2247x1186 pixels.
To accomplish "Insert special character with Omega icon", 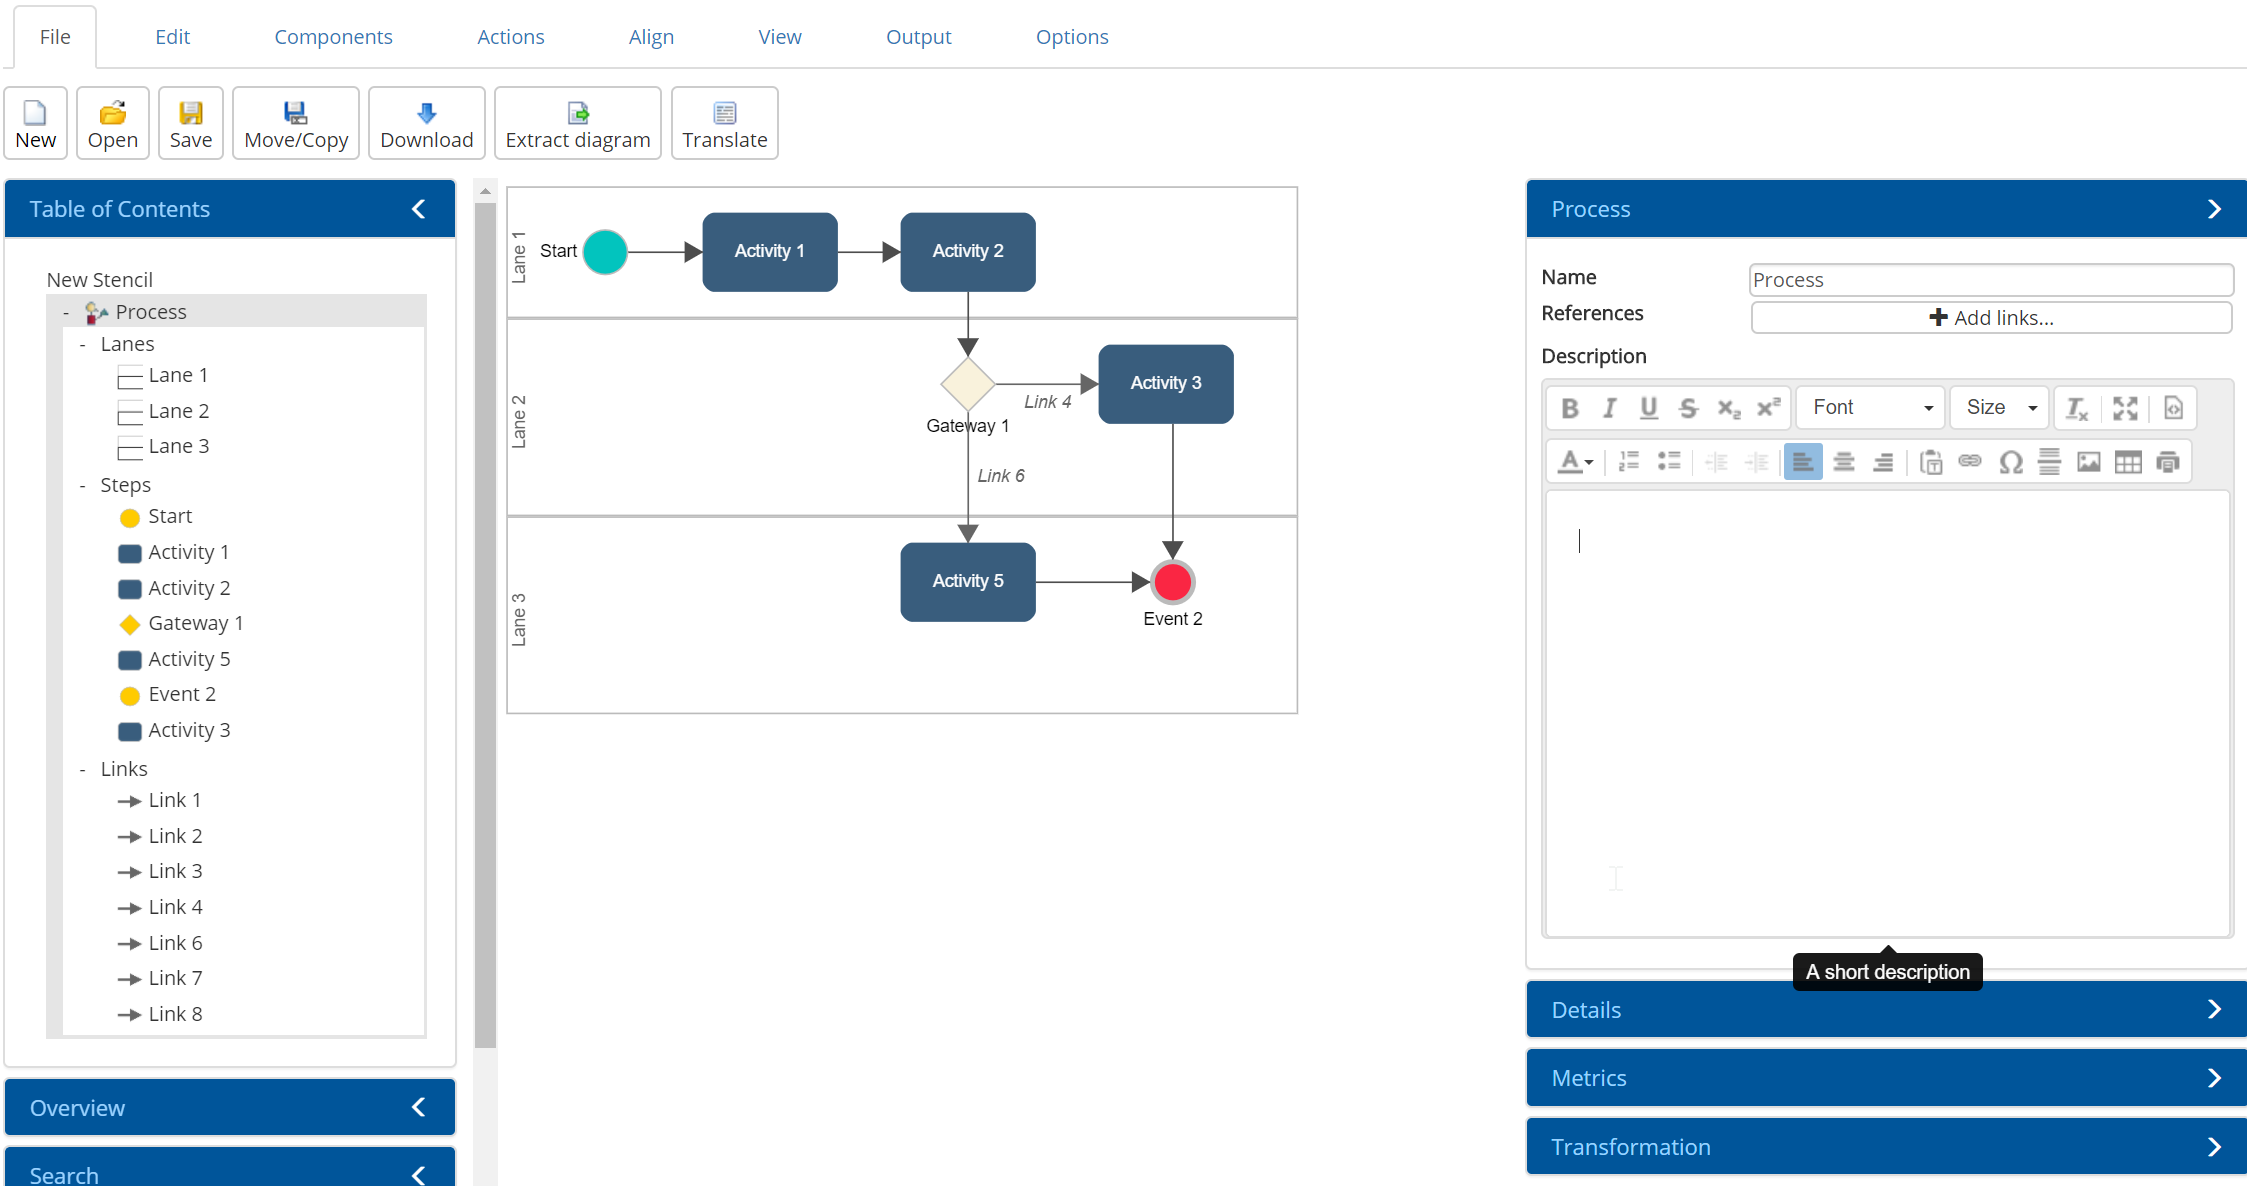I will (x=2010, y=462).
